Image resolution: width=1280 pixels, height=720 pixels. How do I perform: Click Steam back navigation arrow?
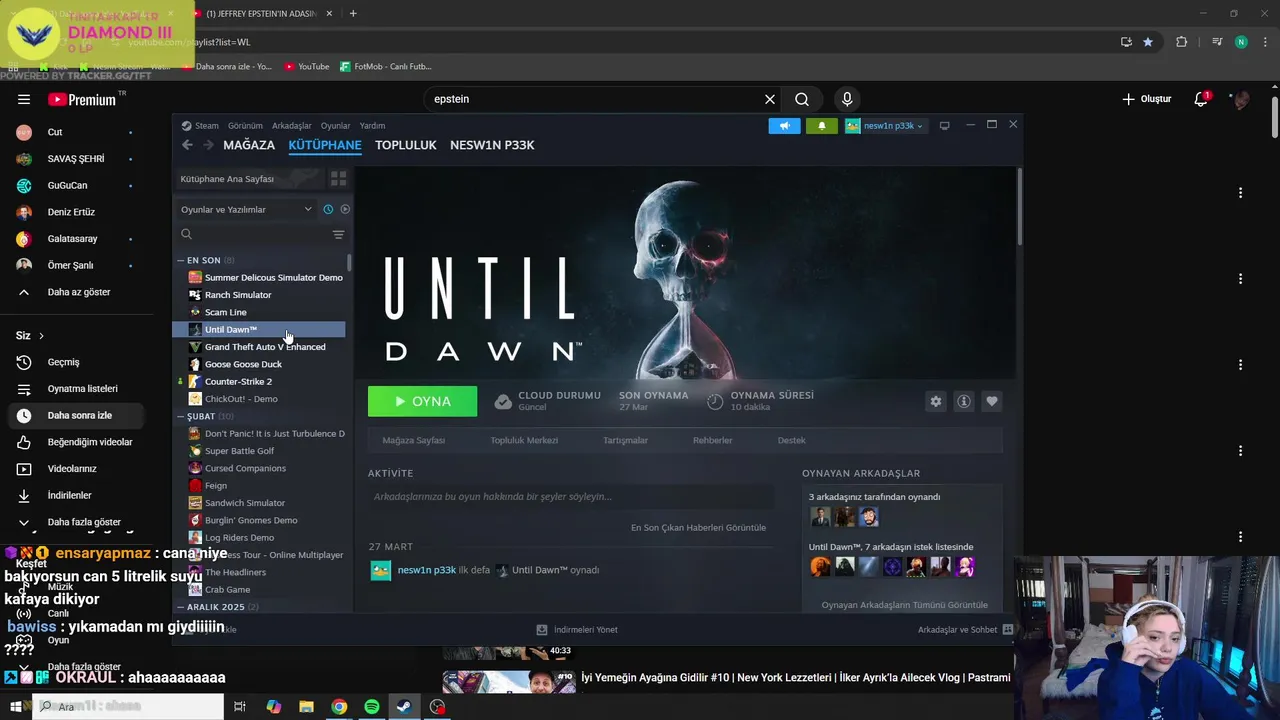(187, 145)
